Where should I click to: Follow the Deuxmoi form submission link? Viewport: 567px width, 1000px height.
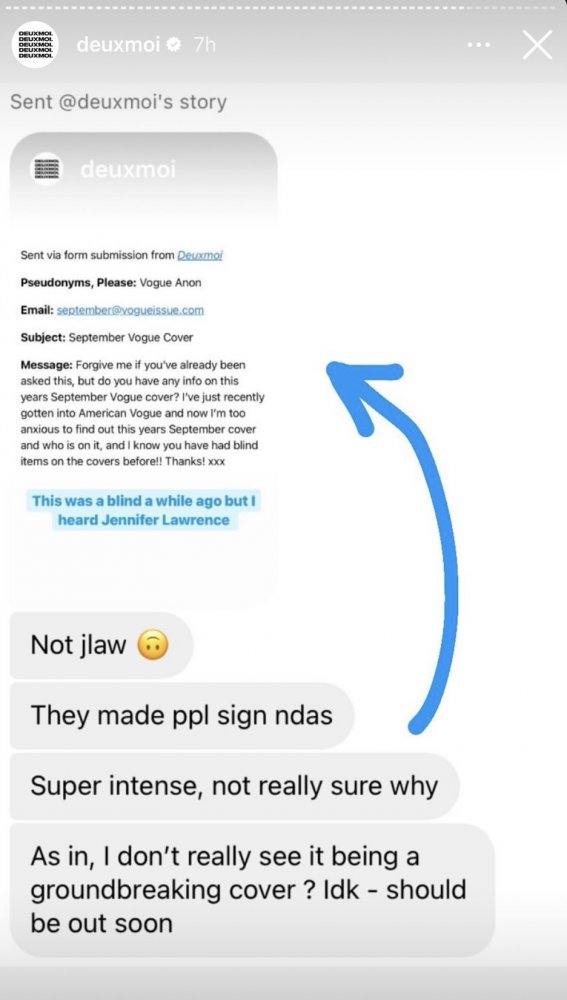click(x=200, y=255)
